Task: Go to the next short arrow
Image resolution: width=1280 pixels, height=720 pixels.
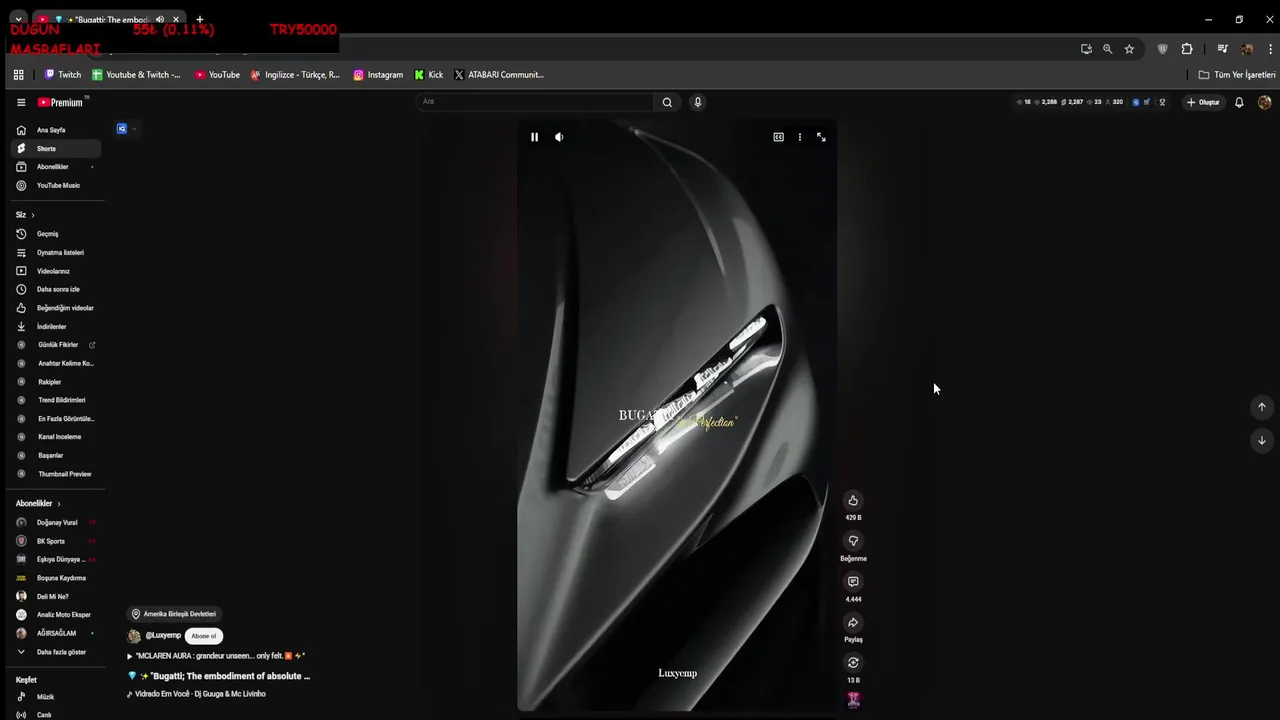Action: (x=1261, y=440)
